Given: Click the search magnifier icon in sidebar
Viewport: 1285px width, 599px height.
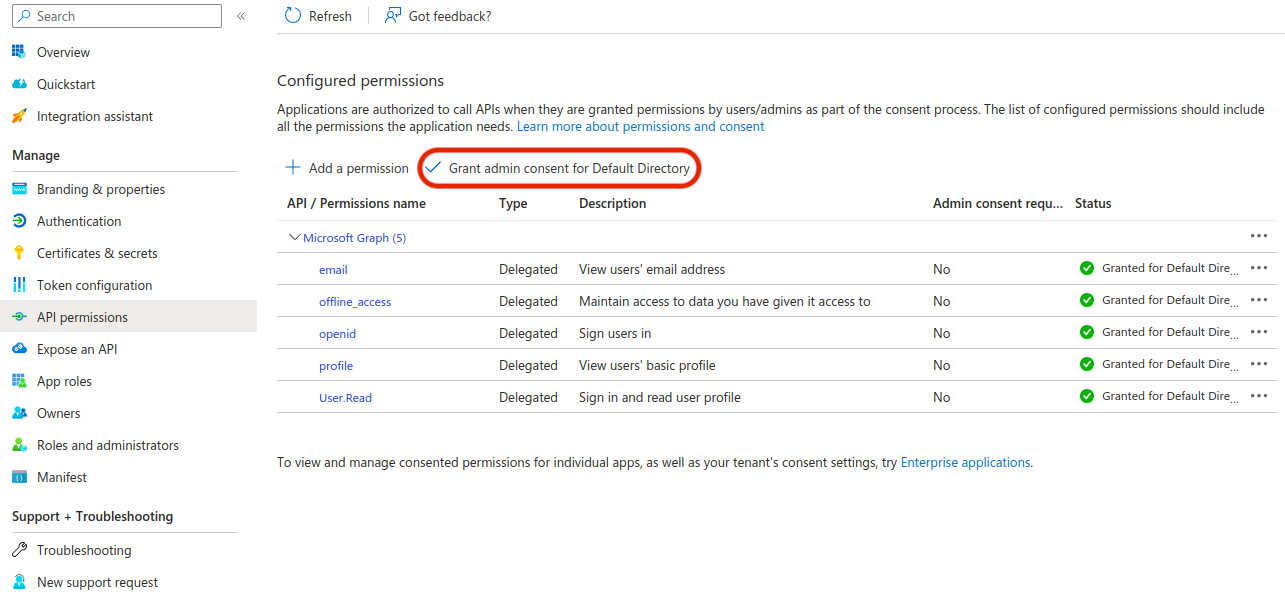Looking at the screenshot, I should (24, 16).
